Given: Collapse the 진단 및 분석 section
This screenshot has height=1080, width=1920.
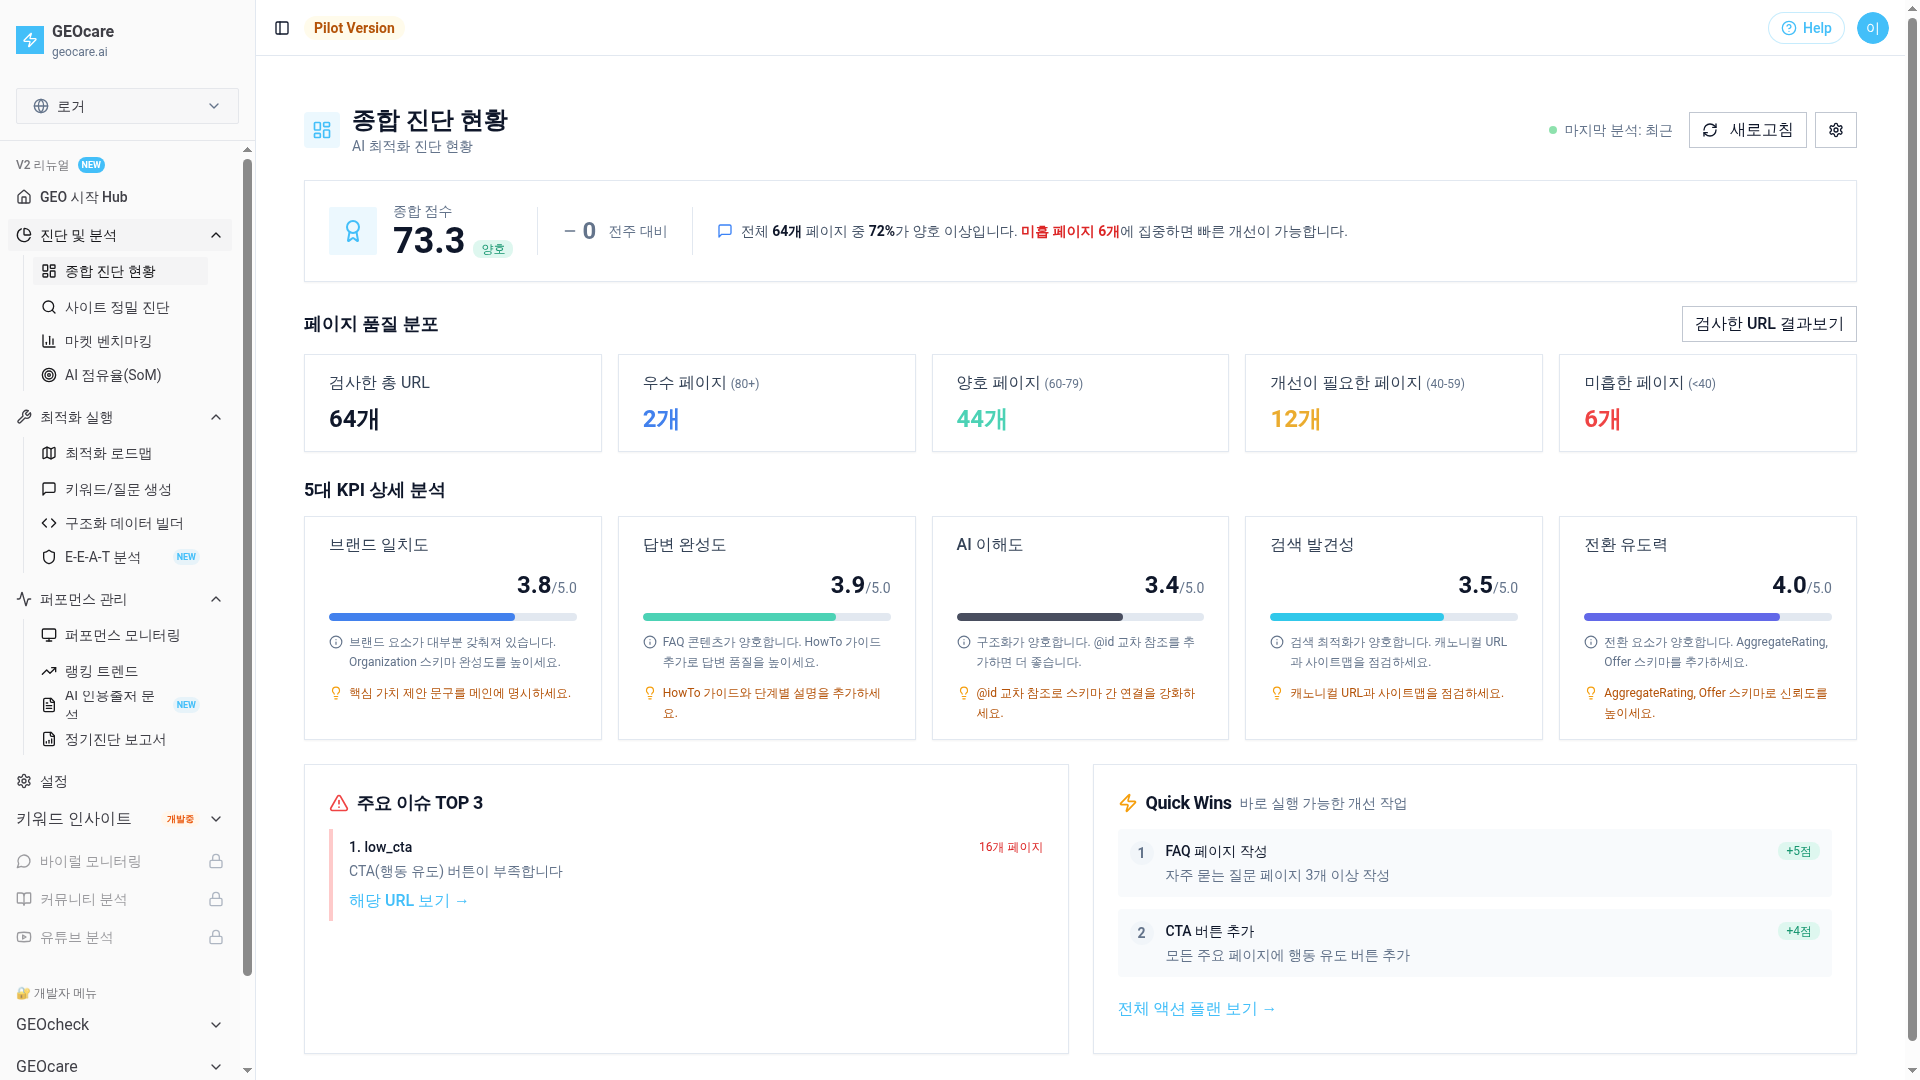Looking at the screenshot, I should click(x=216, y=234).
